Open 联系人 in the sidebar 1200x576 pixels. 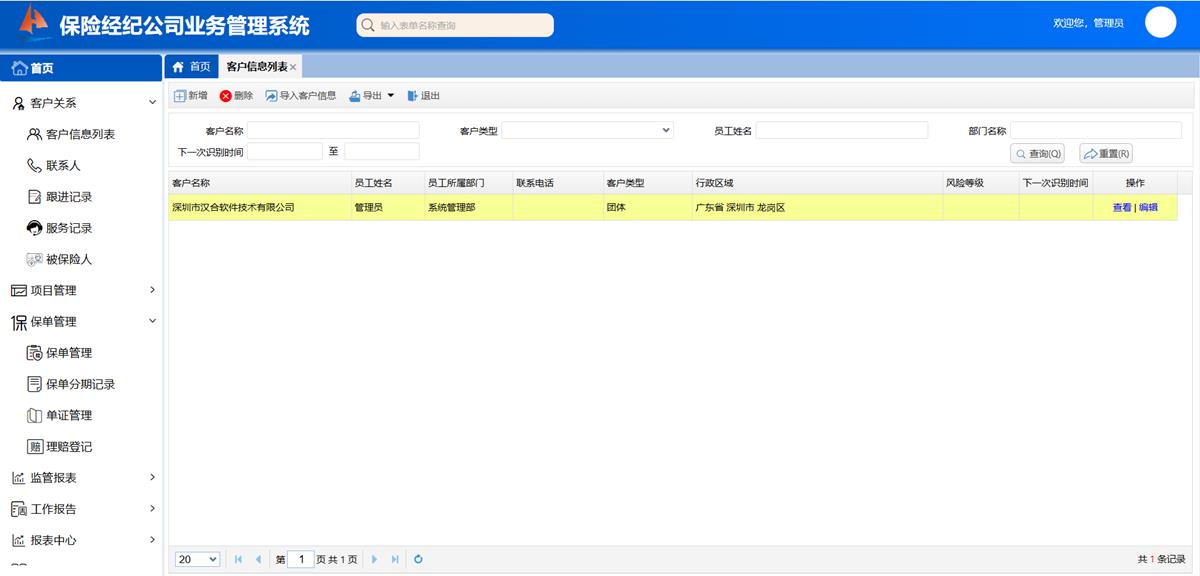click(63, 166)
